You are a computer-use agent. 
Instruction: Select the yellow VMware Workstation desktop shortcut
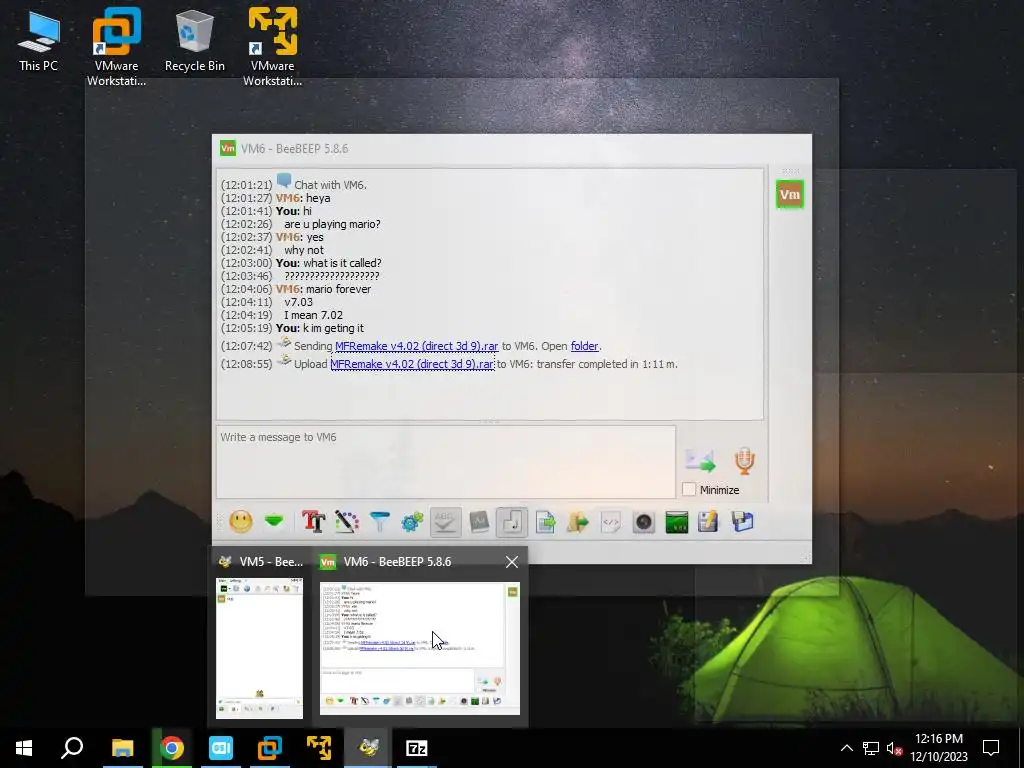(x=273, y=47)
